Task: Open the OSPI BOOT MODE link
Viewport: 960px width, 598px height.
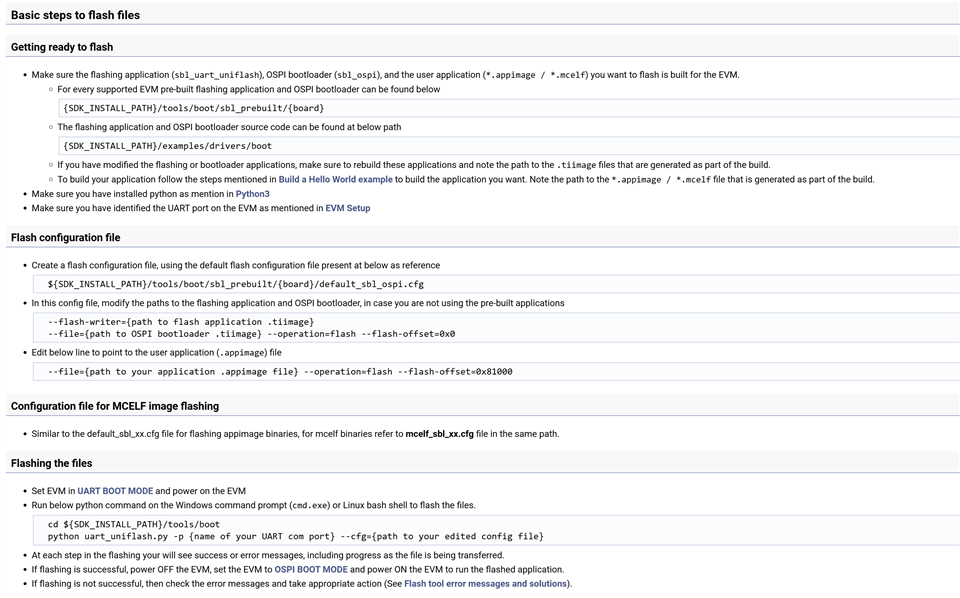Action: point(311,569)
